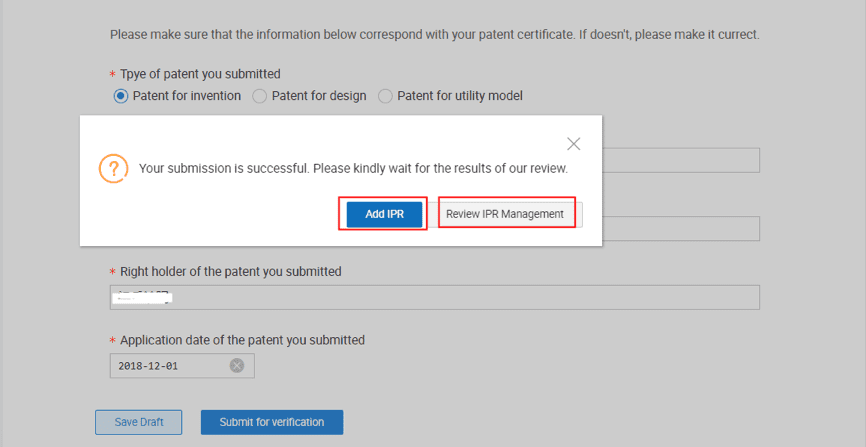Screen dimensions: 866x447
Task: Submit the form for verification
Action: click(272, 422)
